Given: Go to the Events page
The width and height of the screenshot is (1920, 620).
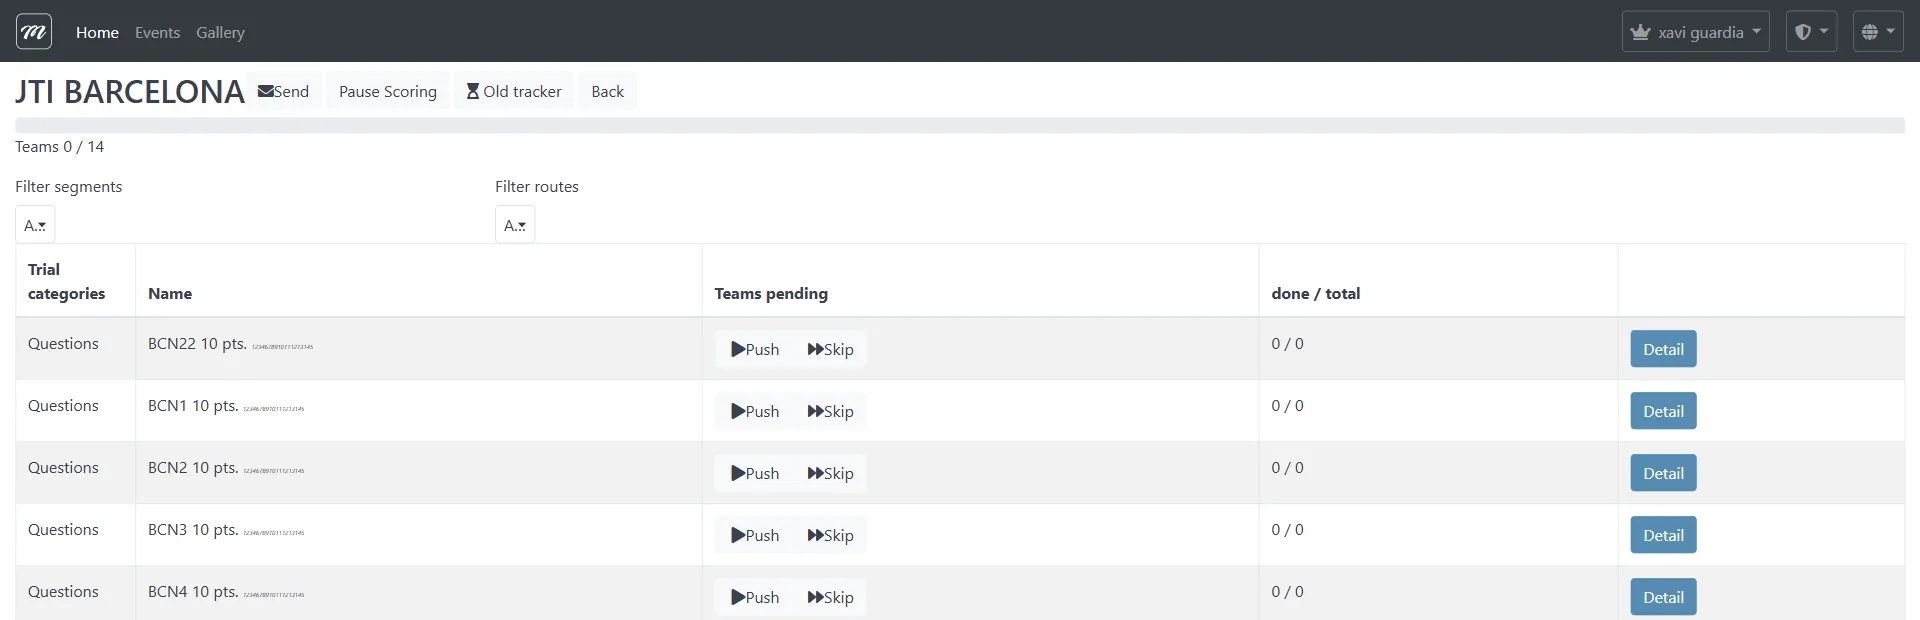Looking at the screenshot, I should (157, 32).
